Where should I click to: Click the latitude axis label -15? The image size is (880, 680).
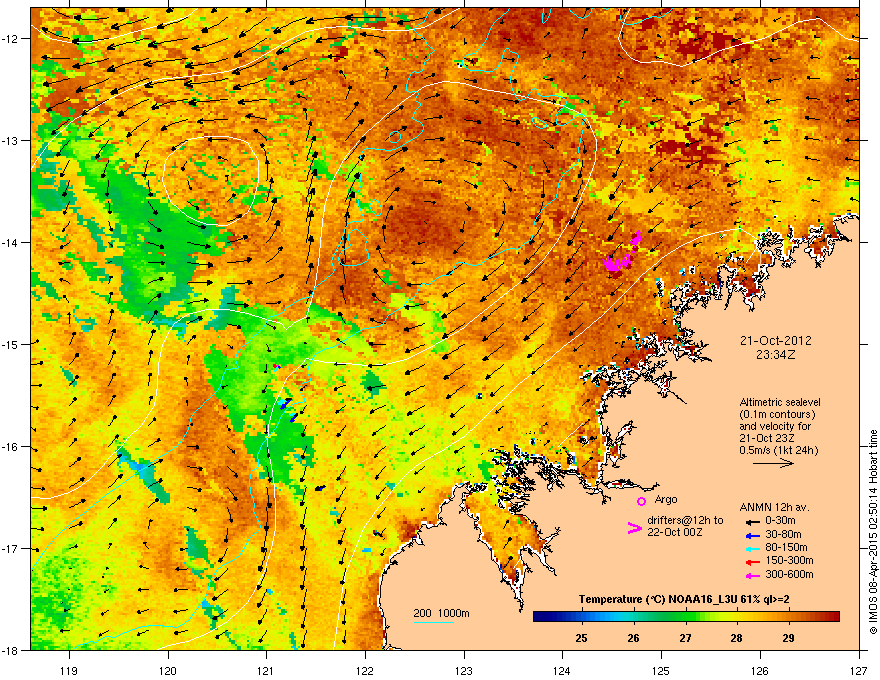11,344
